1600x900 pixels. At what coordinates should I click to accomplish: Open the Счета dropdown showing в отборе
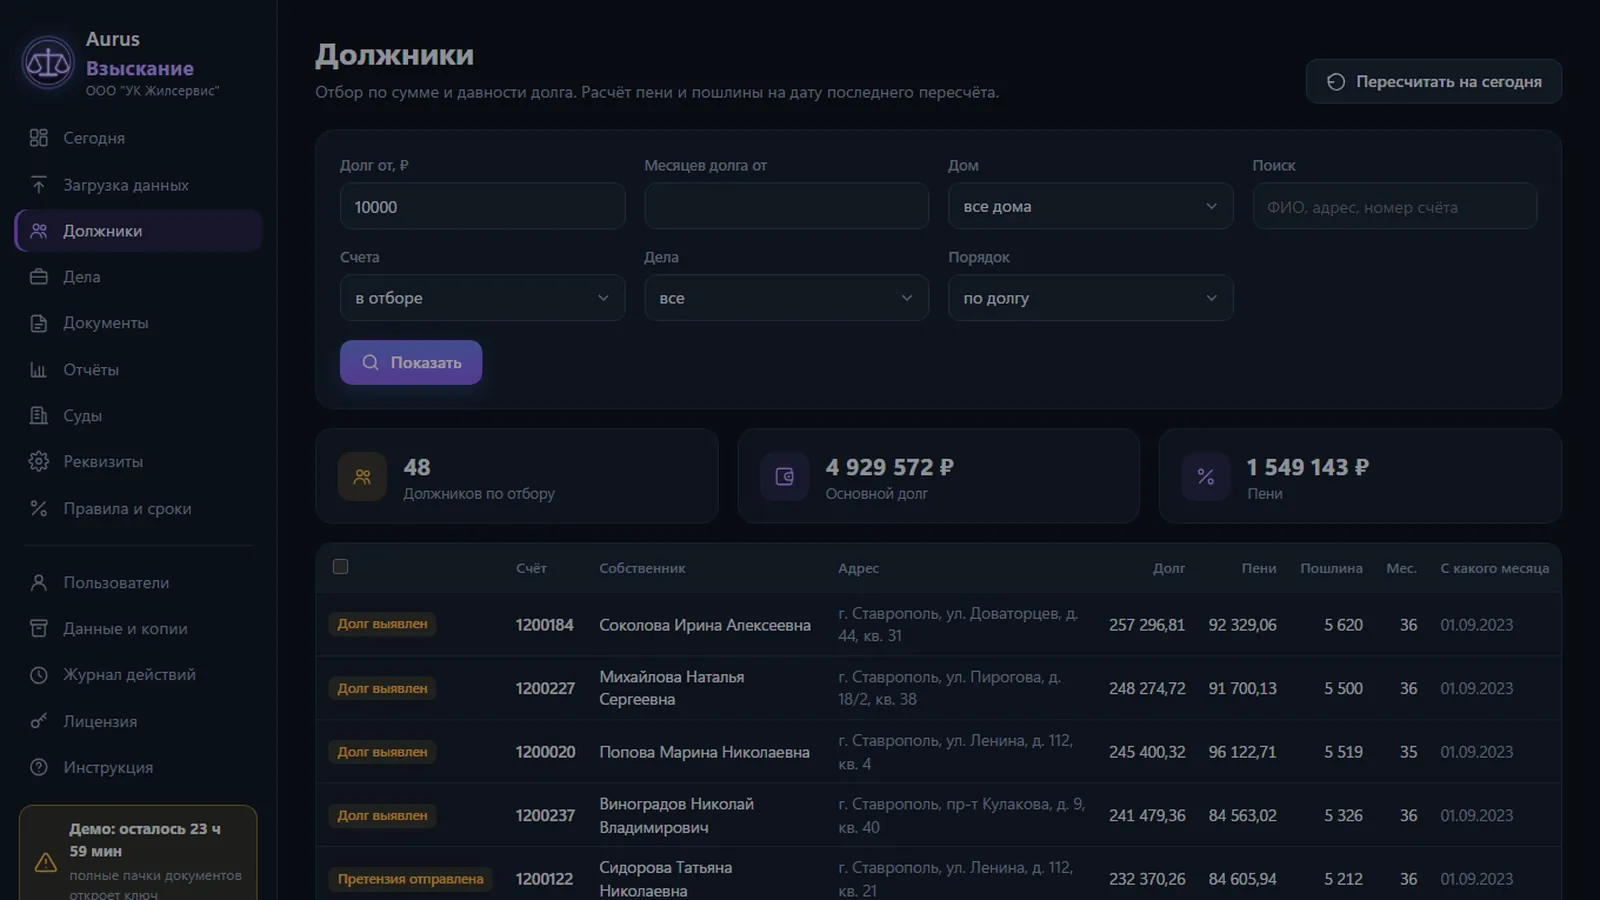[482, 298]
